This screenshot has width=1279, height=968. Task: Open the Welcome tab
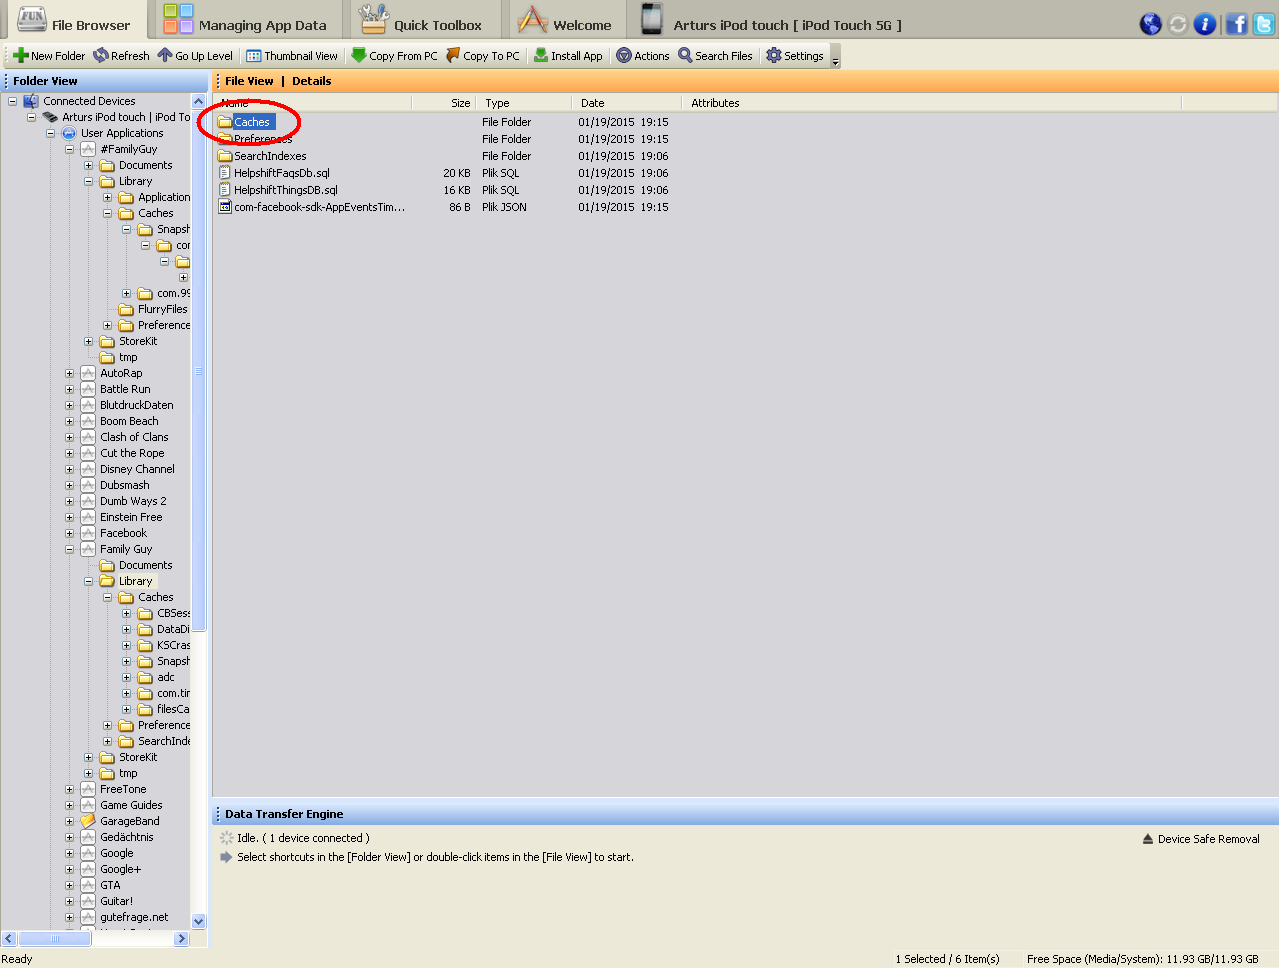[565, 21]
